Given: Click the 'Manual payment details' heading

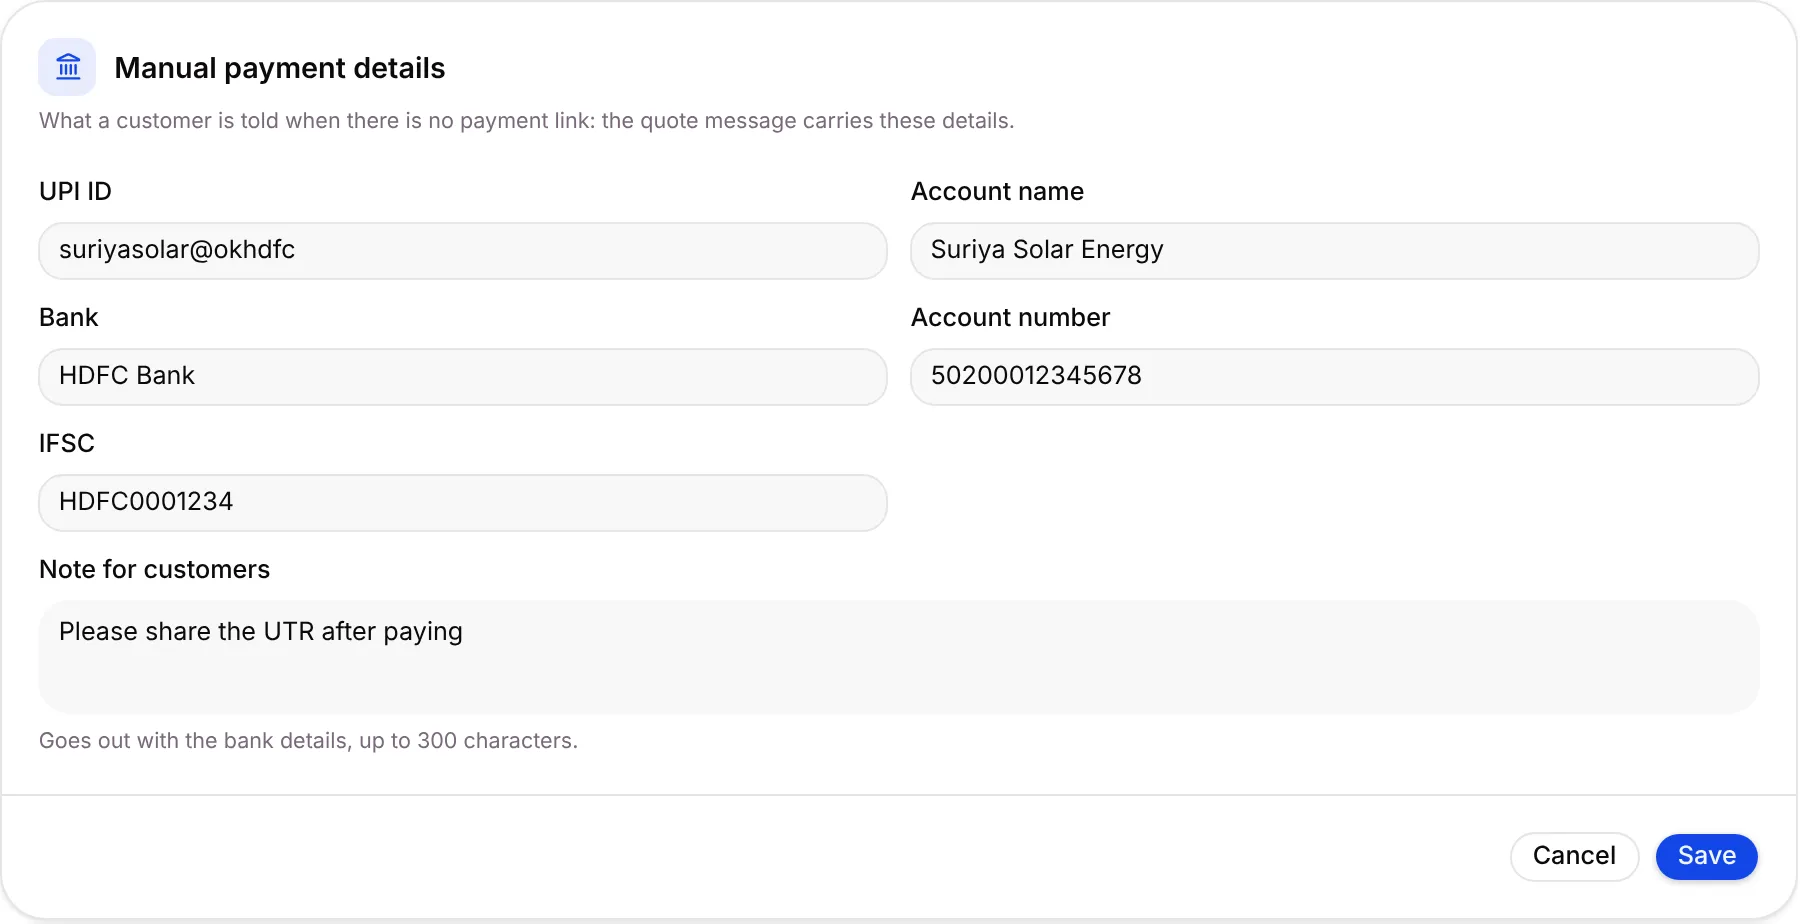Looking at the screenshot, I should coord(280,68).
